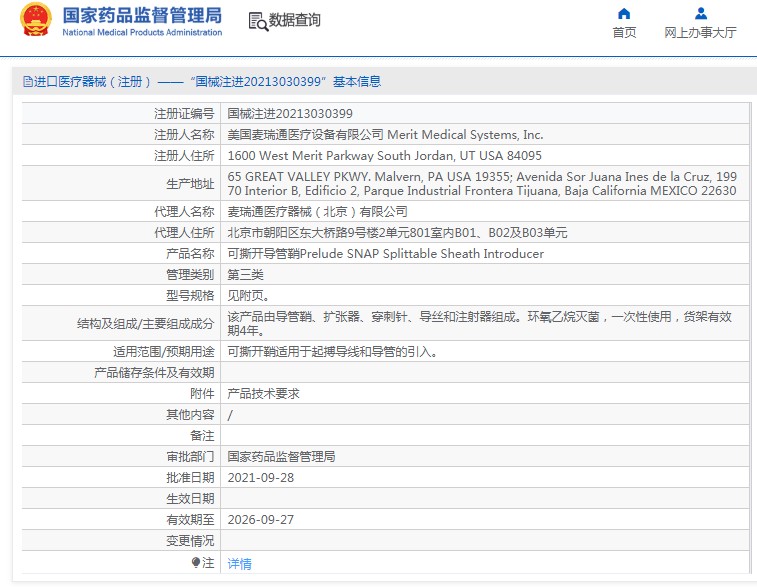
Task: Select the Prelude SNAP Splittable Sheath Introducer name
Action: tap(385, 253)
